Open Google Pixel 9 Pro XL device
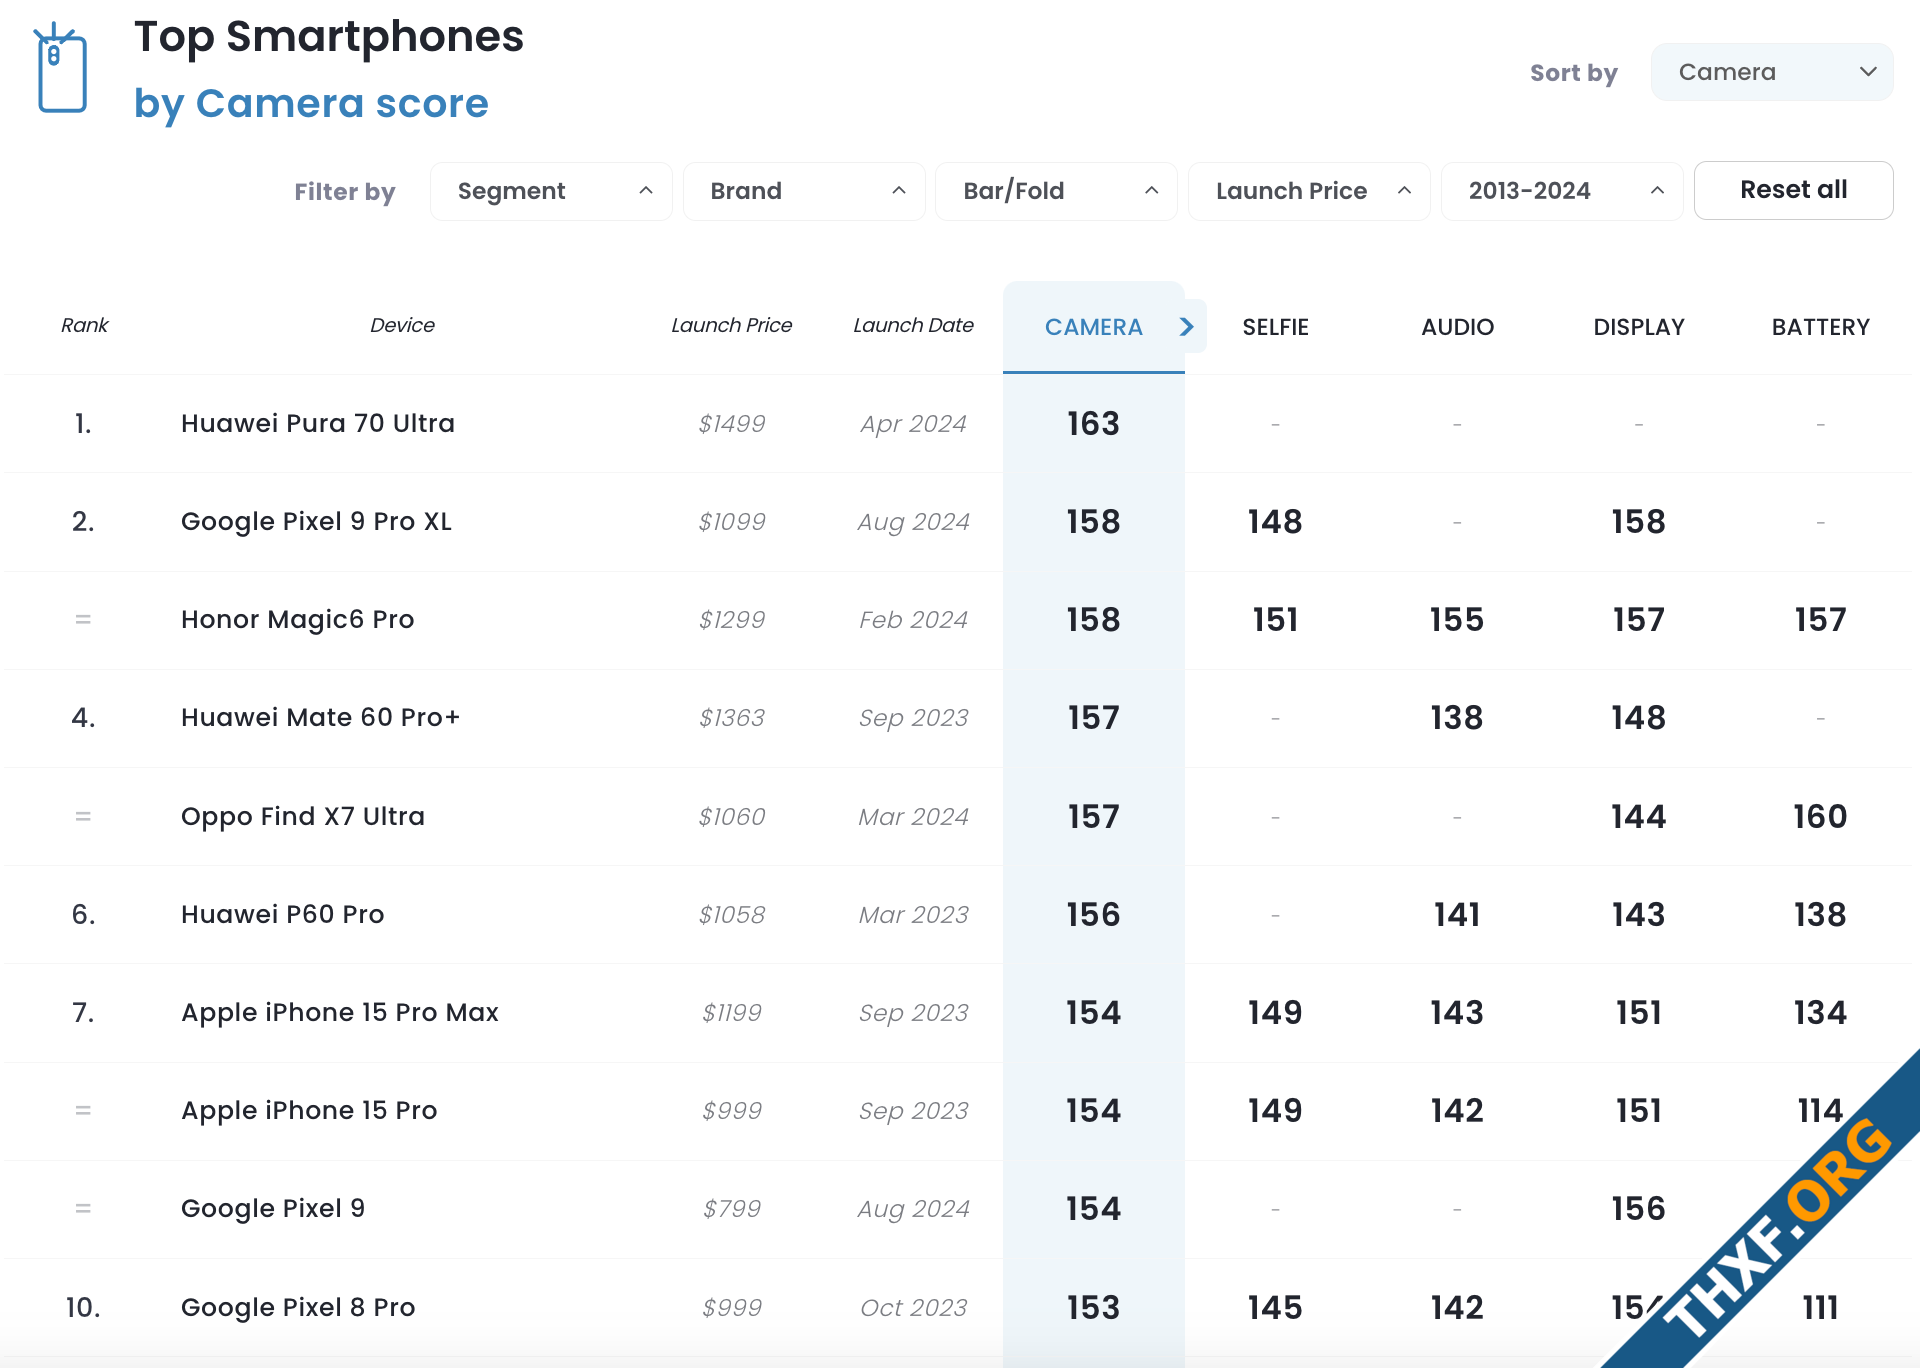 [x=316, y=521]
